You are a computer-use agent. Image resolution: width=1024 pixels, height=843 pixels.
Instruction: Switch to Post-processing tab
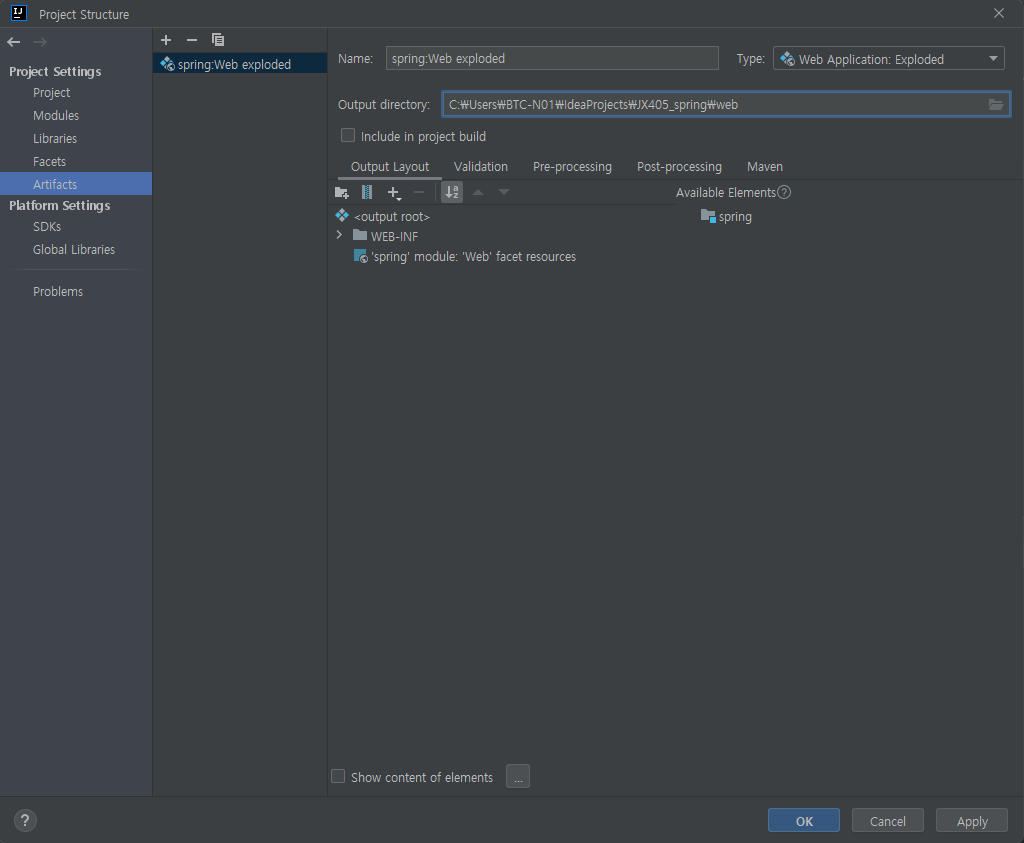[x=679, y=167]
